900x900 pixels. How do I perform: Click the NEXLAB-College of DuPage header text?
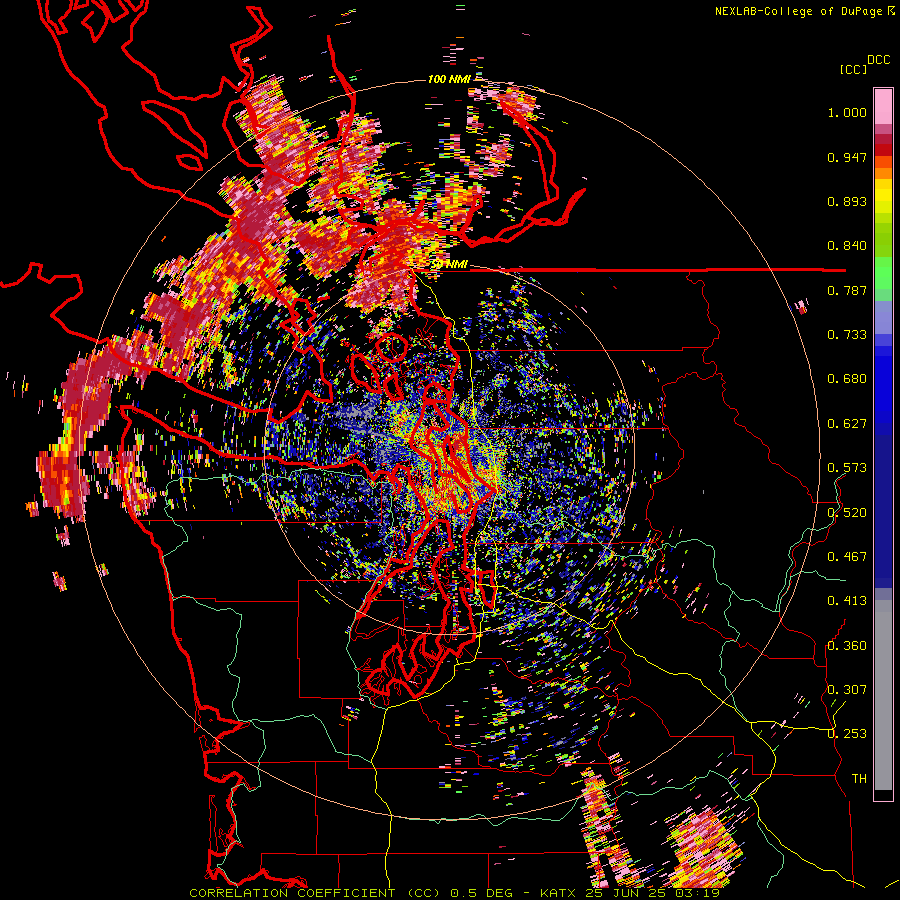pos(798,11)
